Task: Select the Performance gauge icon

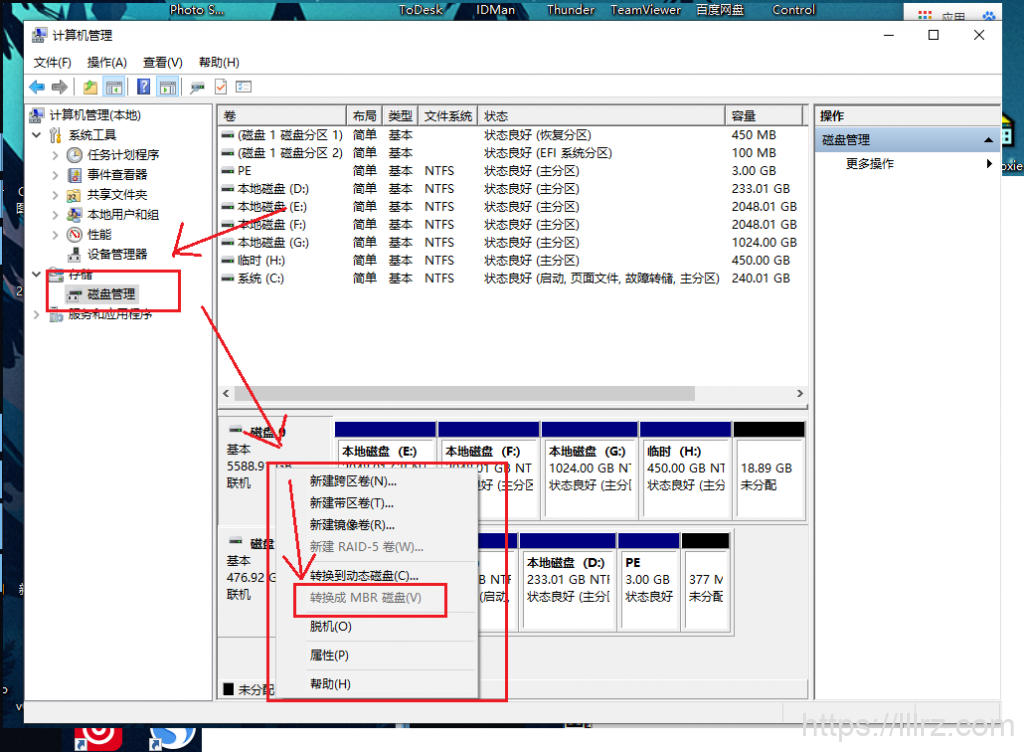Action: (x=74, y=234)
